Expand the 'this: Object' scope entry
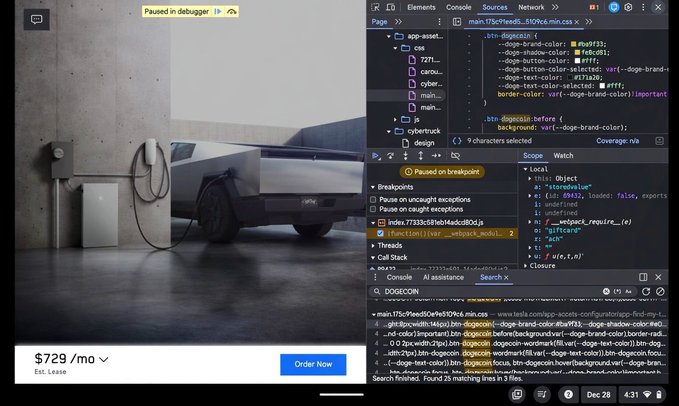Image resolution: width=679 pixels, height=406 pixels. pos(530,178)
